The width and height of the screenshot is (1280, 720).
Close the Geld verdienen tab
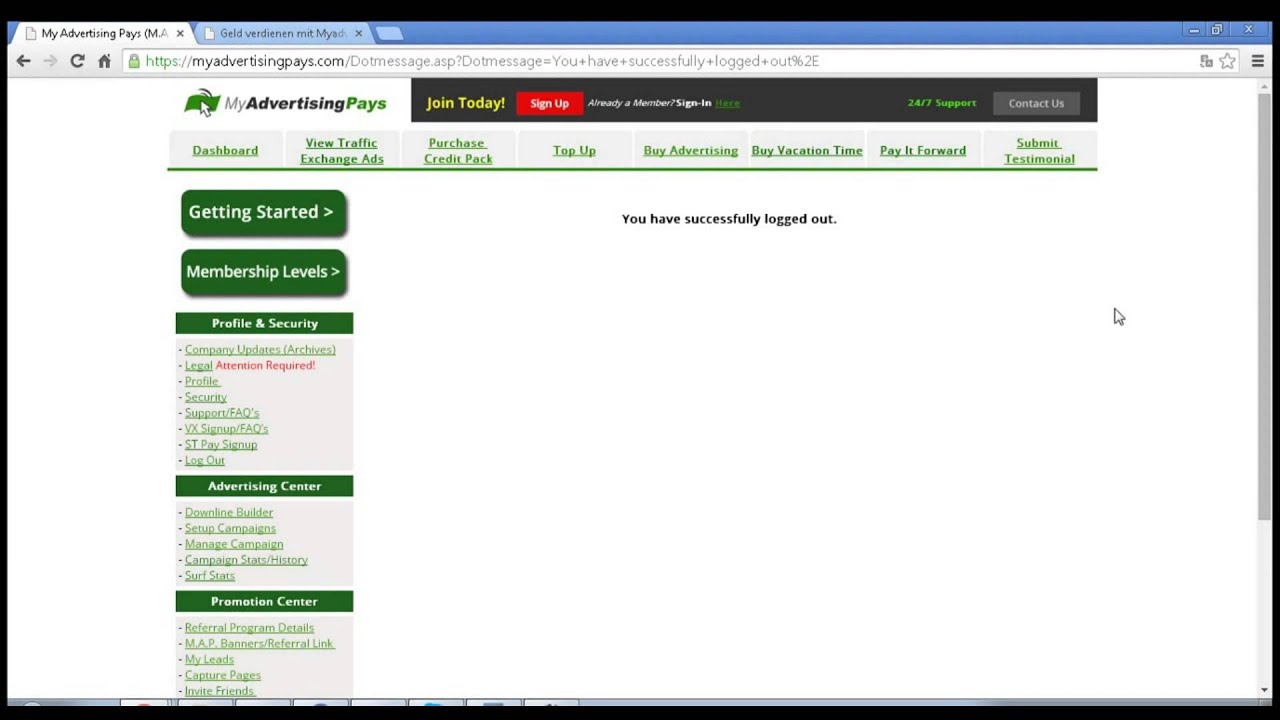pyautogui.click(x=358, y=33)
